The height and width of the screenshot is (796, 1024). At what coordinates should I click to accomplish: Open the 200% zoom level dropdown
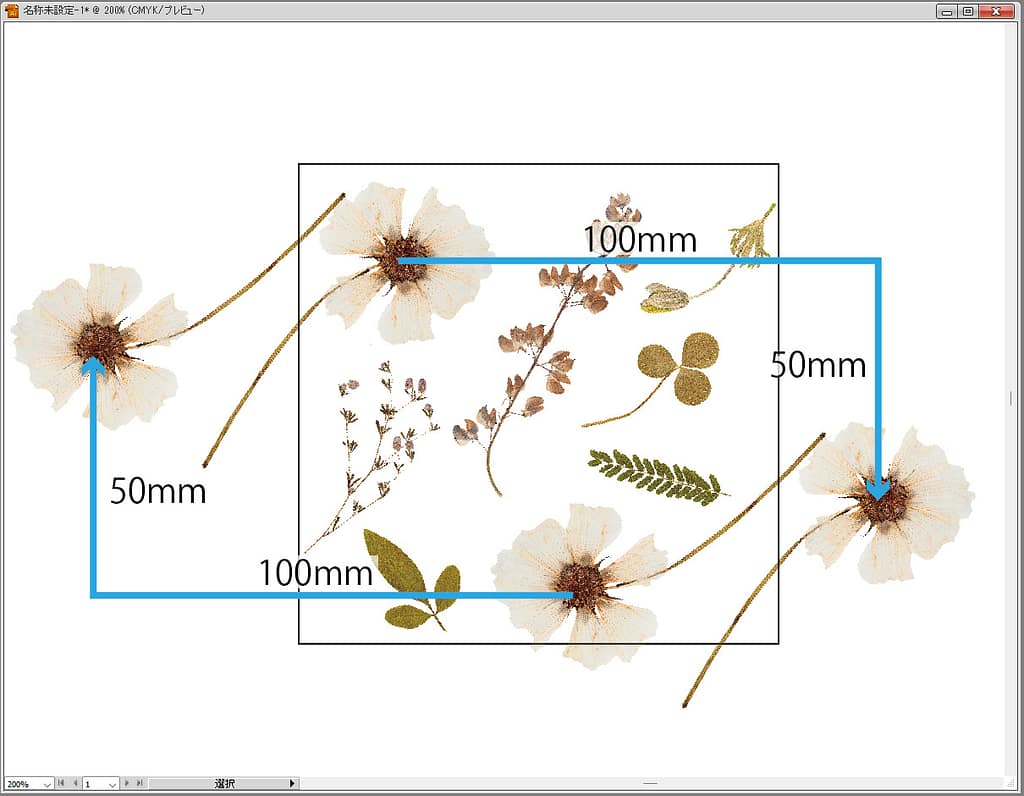(46, 784)
